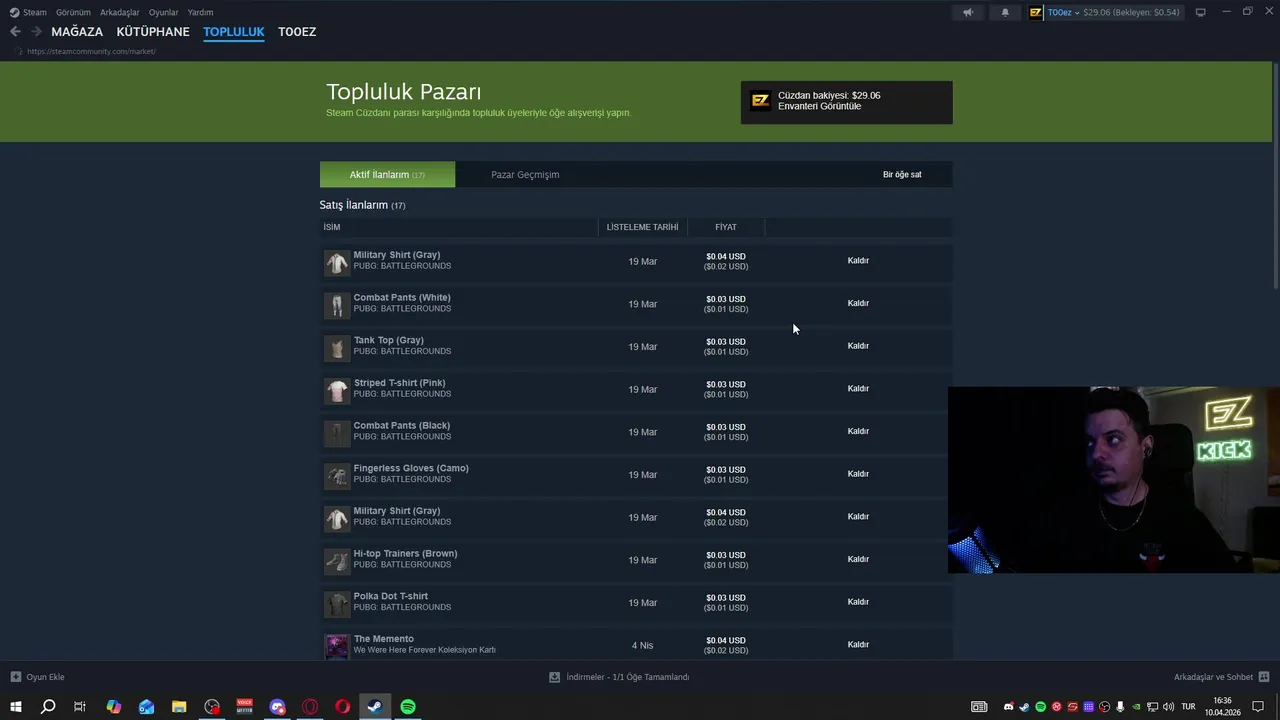Open the Görünüm menu
Image resolution: width=1280 pixels, height=720 pixels.
(73, 12)
